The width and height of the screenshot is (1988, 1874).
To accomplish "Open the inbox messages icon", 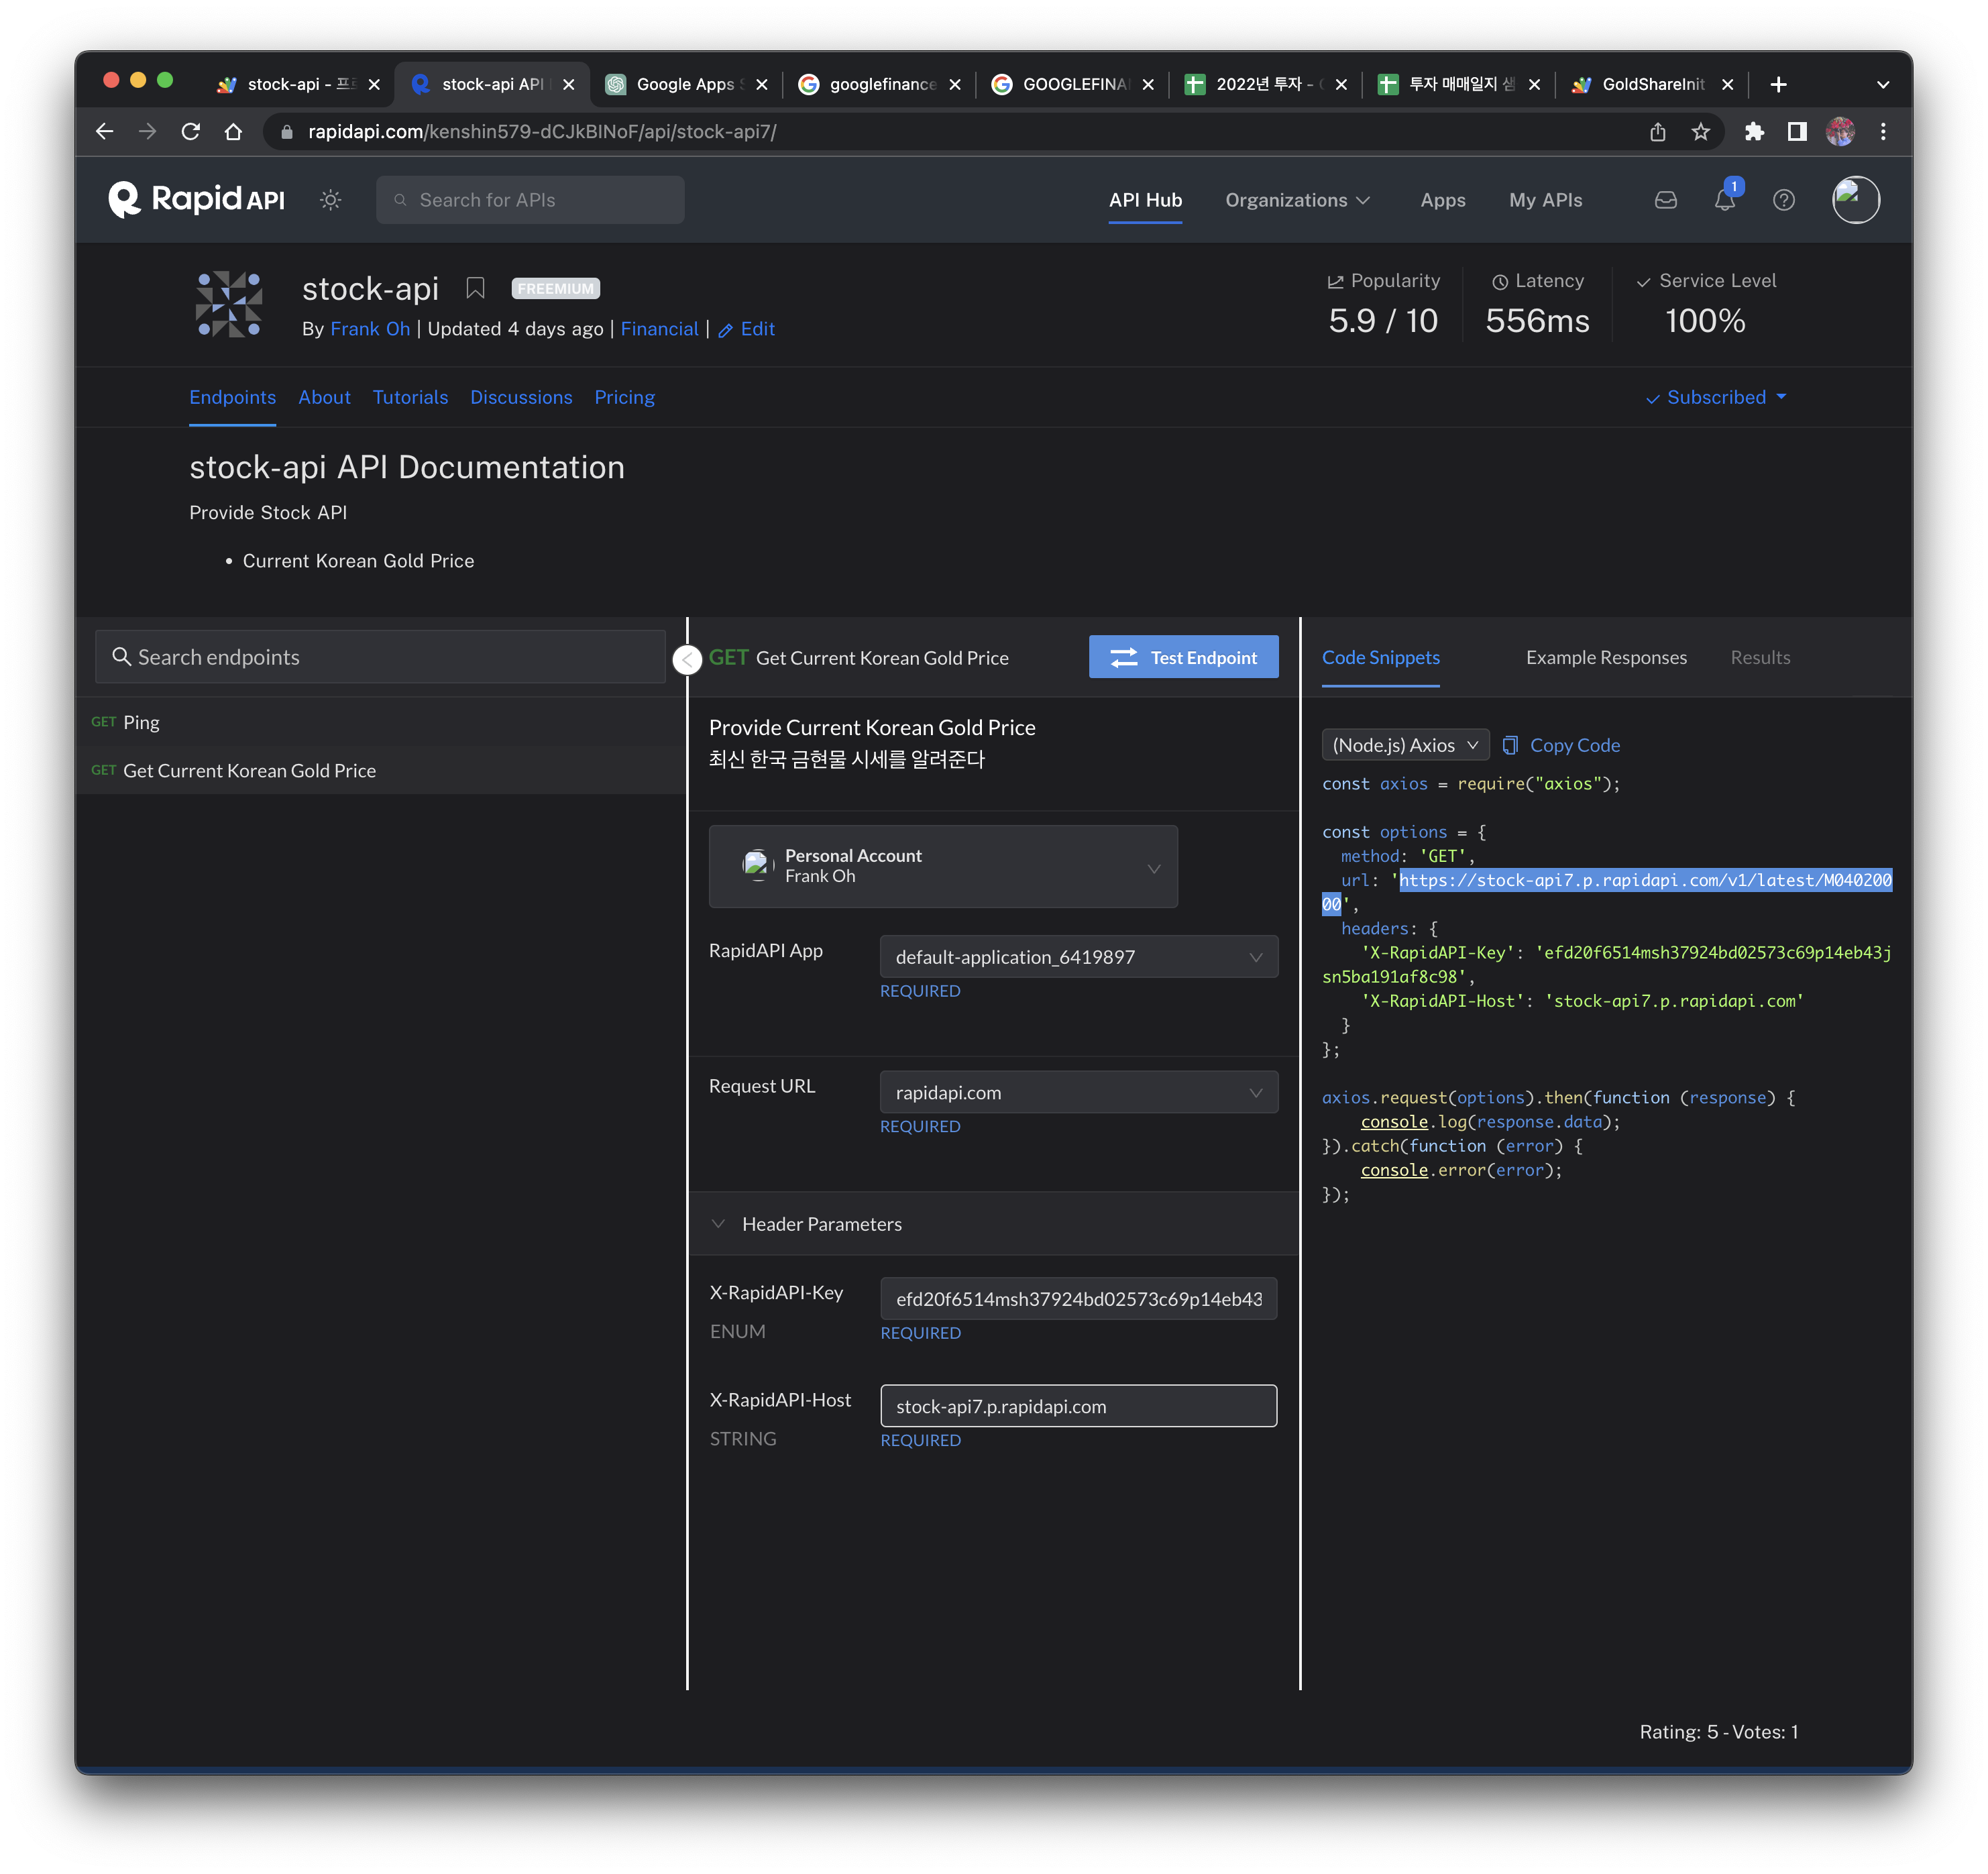I will pyautogui.click(x=1666, y=200).
